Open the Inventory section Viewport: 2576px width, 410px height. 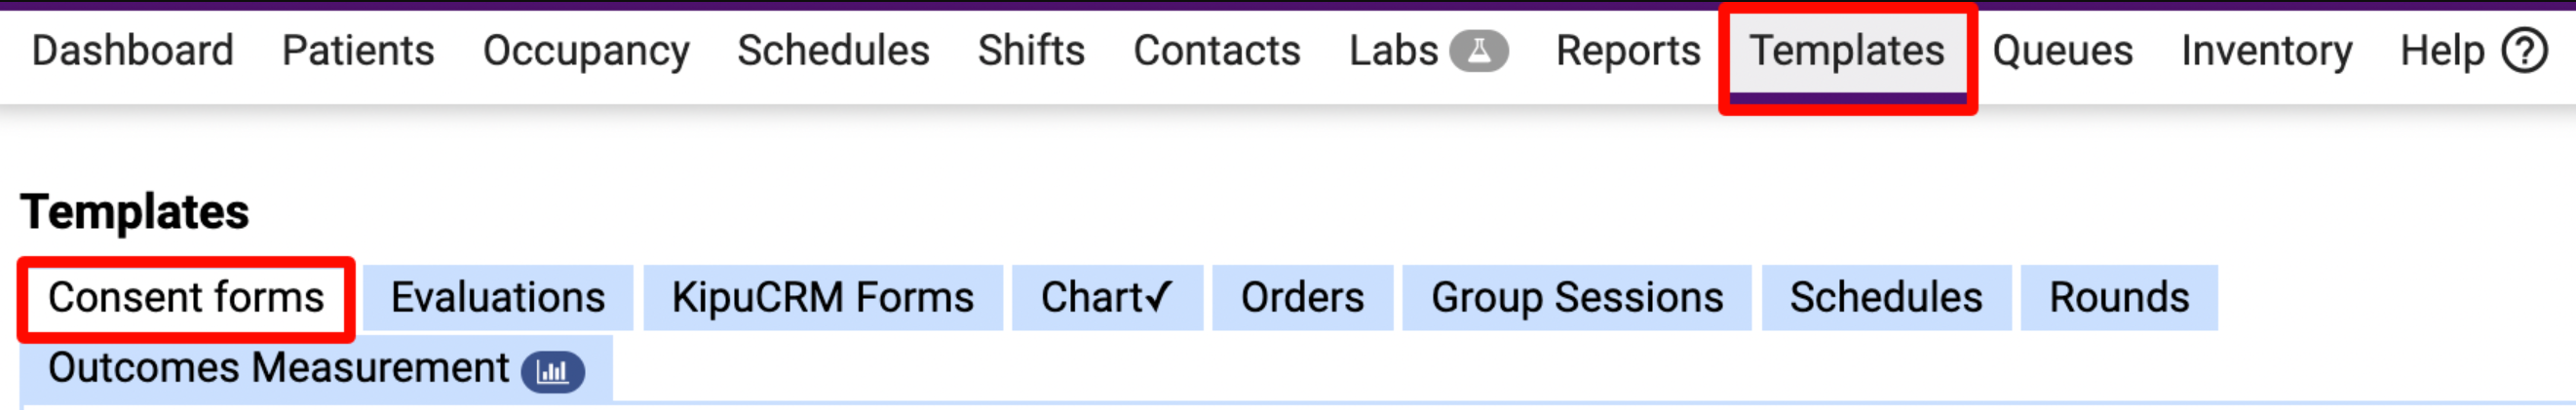pos(2266,50)
